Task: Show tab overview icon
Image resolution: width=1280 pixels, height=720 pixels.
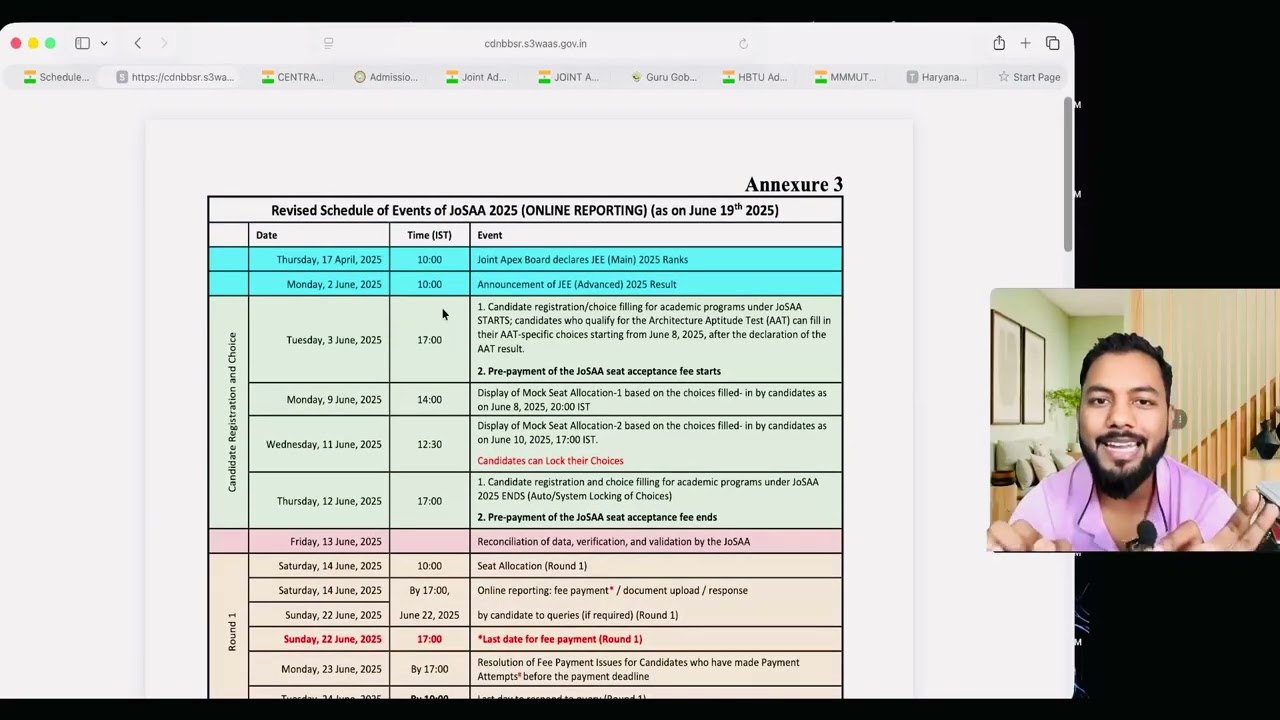Action: 1052,43
